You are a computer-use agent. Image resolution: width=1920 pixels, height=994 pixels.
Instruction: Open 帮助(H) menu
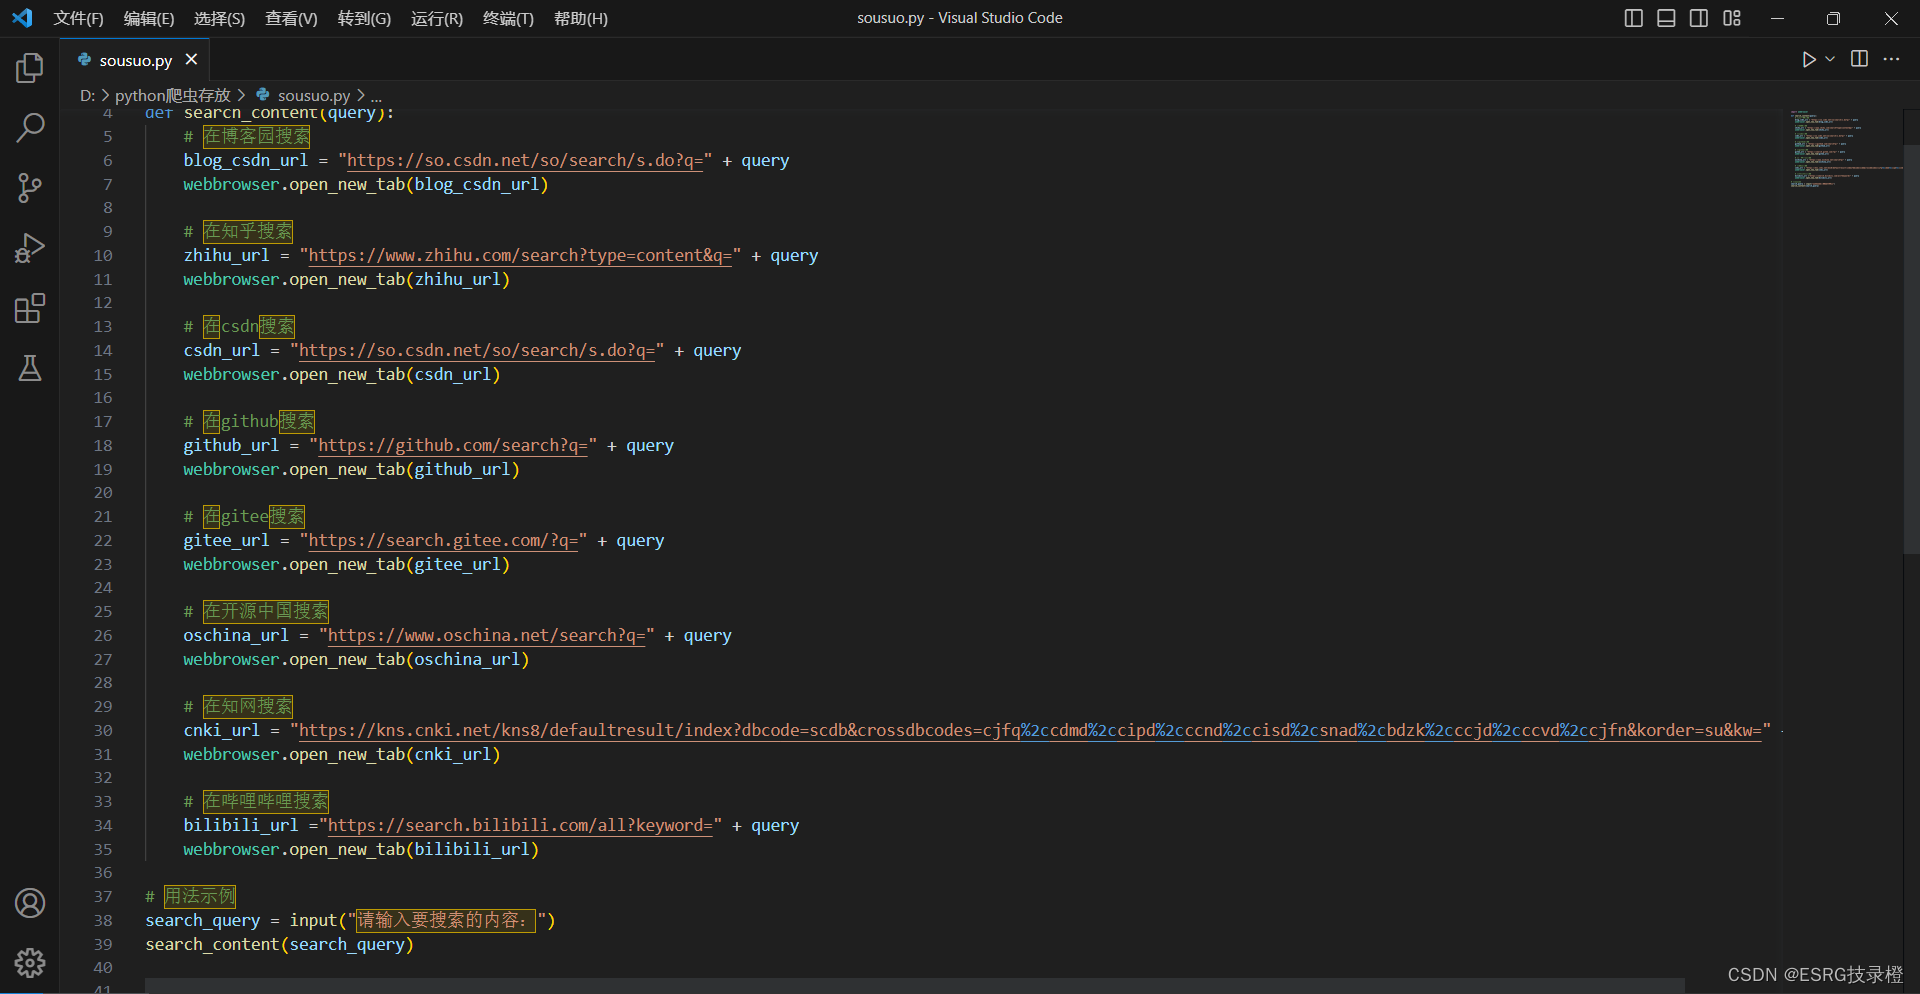click(581, 18)
